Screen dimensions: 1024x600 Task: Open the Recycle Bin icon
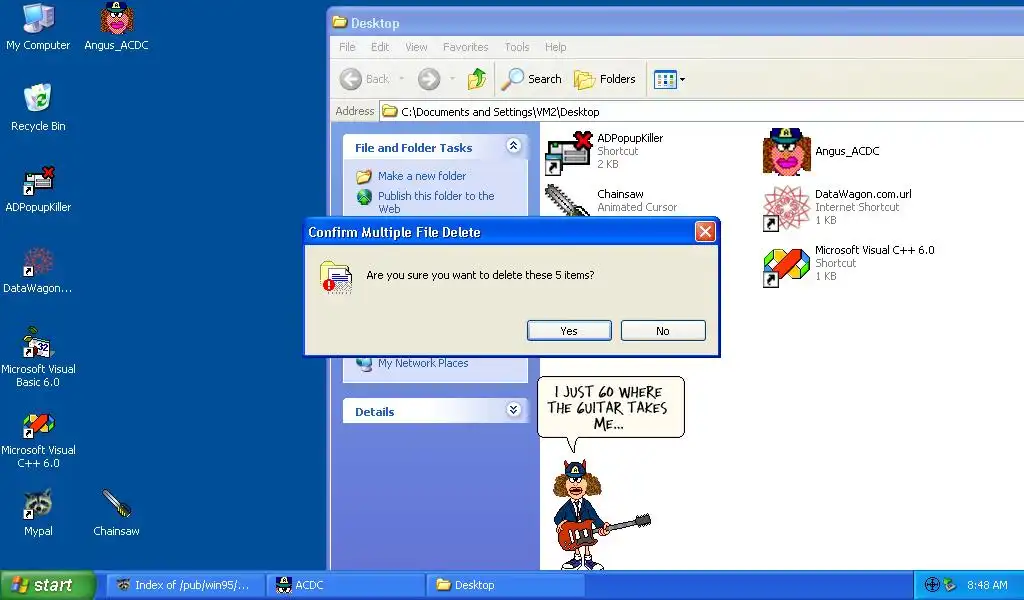(x=38, y=107)
